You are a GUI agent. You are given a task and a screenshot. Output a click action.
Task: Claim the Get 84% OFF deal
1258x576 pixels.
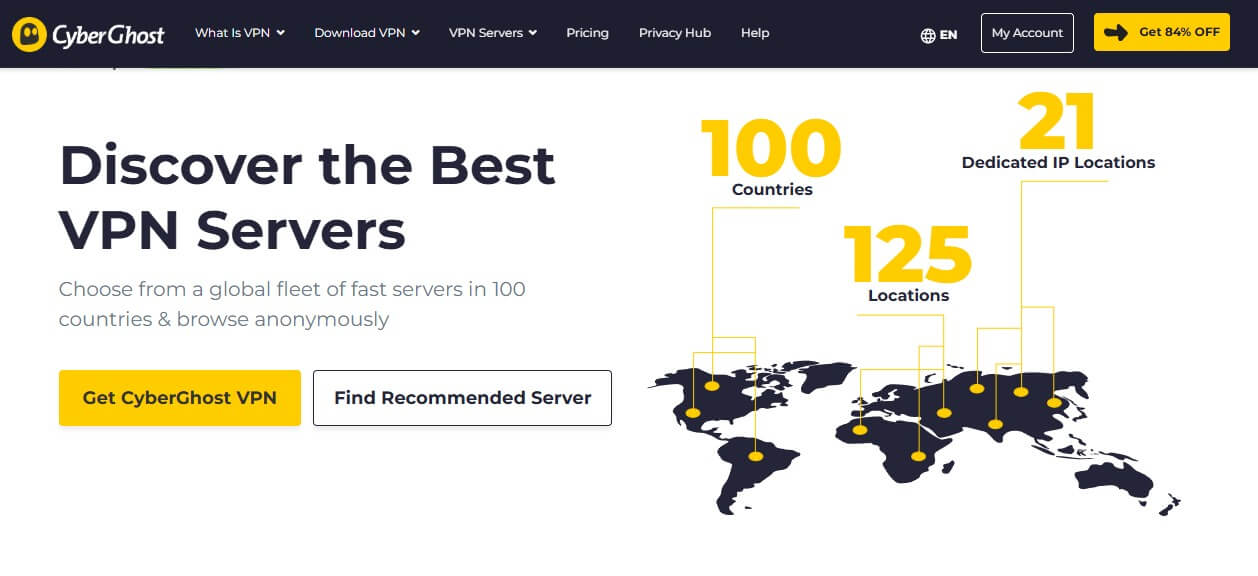tap(1161, 31)
